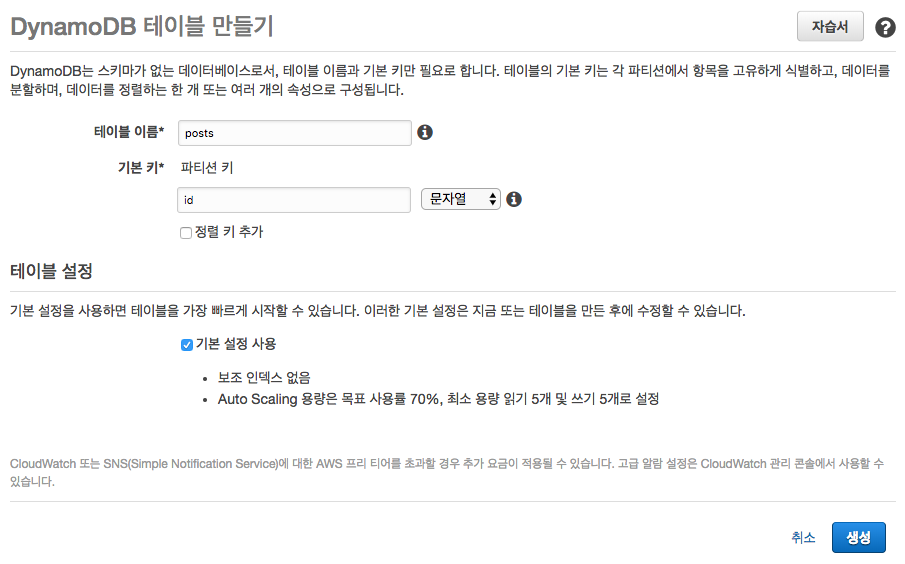This screenshot has width=905, height=564.
Task: Click the 자습서 tutorial button
Action: coord(830,27)
